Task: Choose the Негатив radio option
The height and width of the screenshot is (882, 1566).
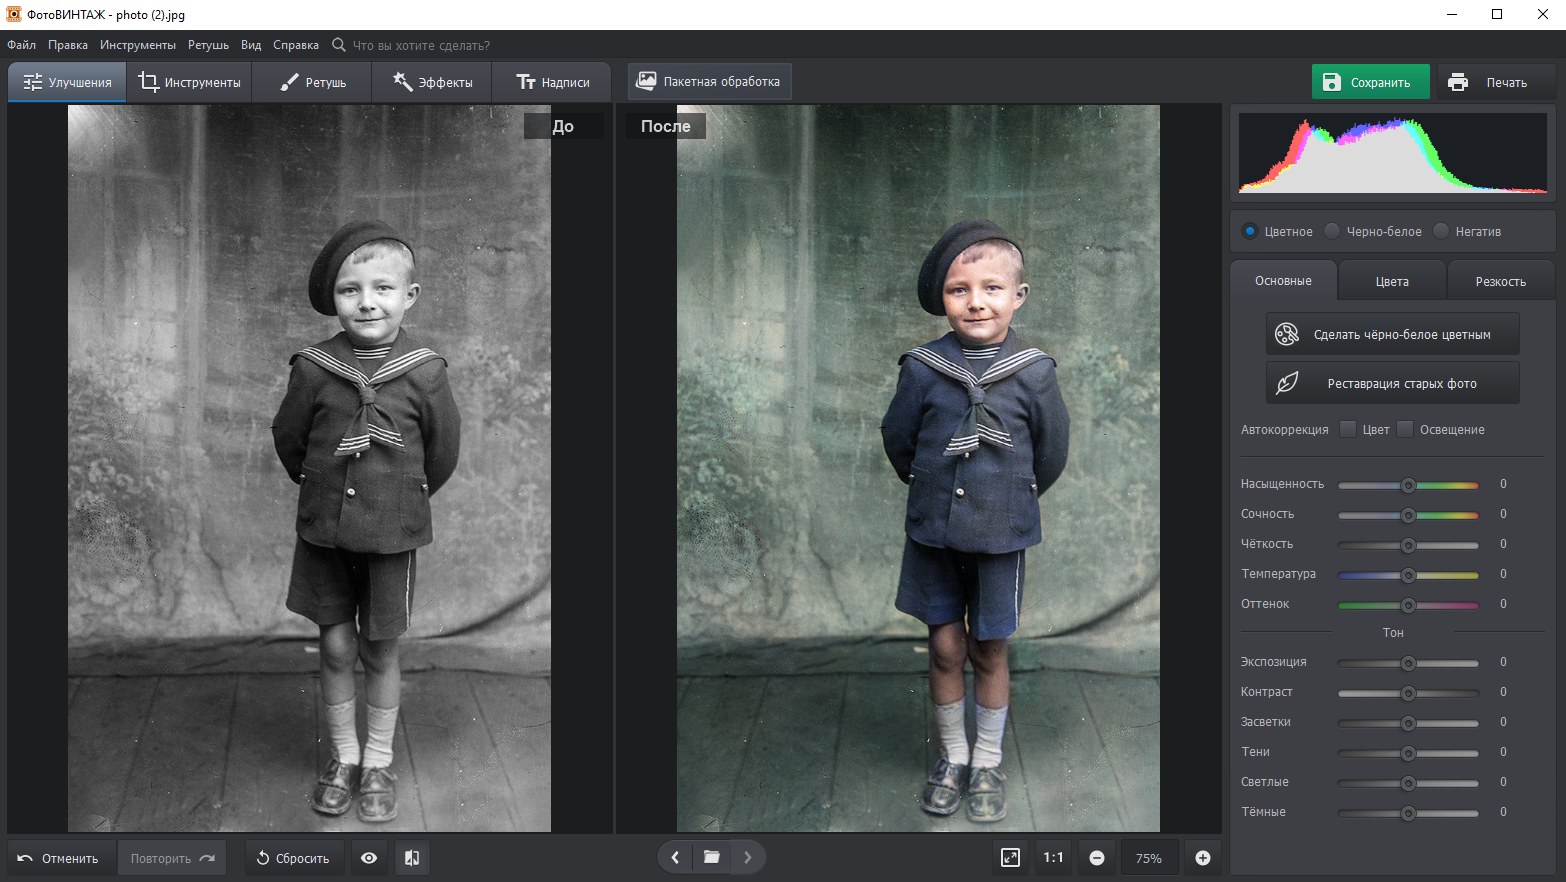Action: pos(1441,231)
